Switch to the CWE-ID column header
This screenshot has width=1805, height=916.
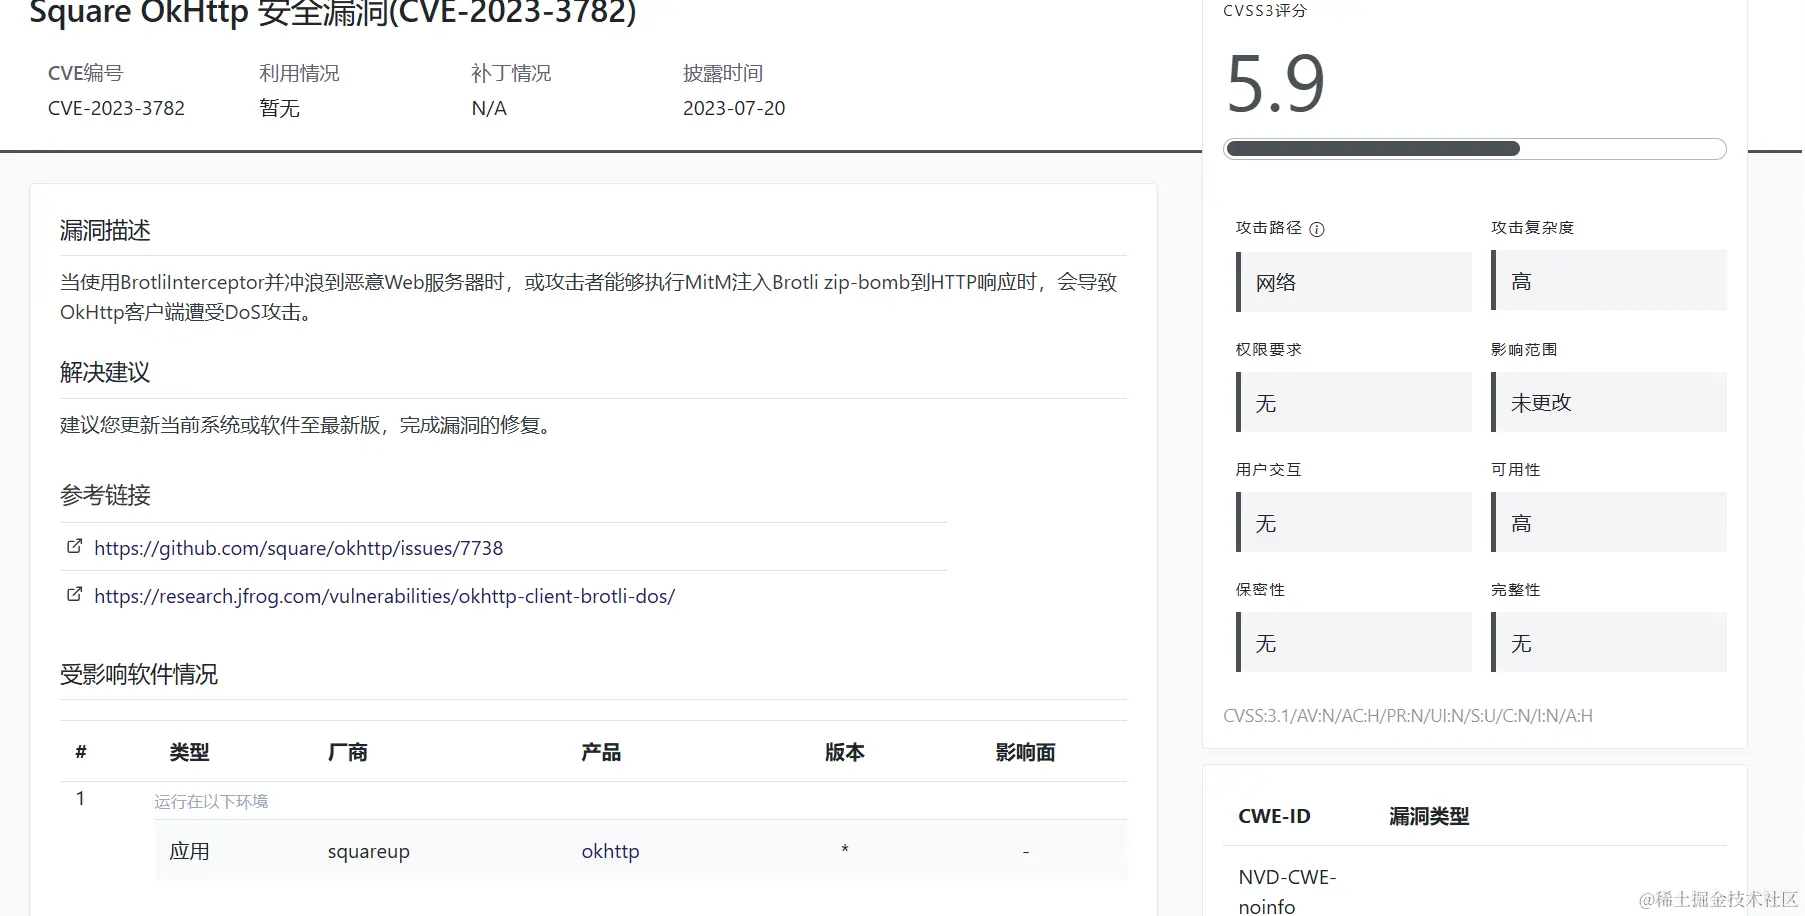1274,816
